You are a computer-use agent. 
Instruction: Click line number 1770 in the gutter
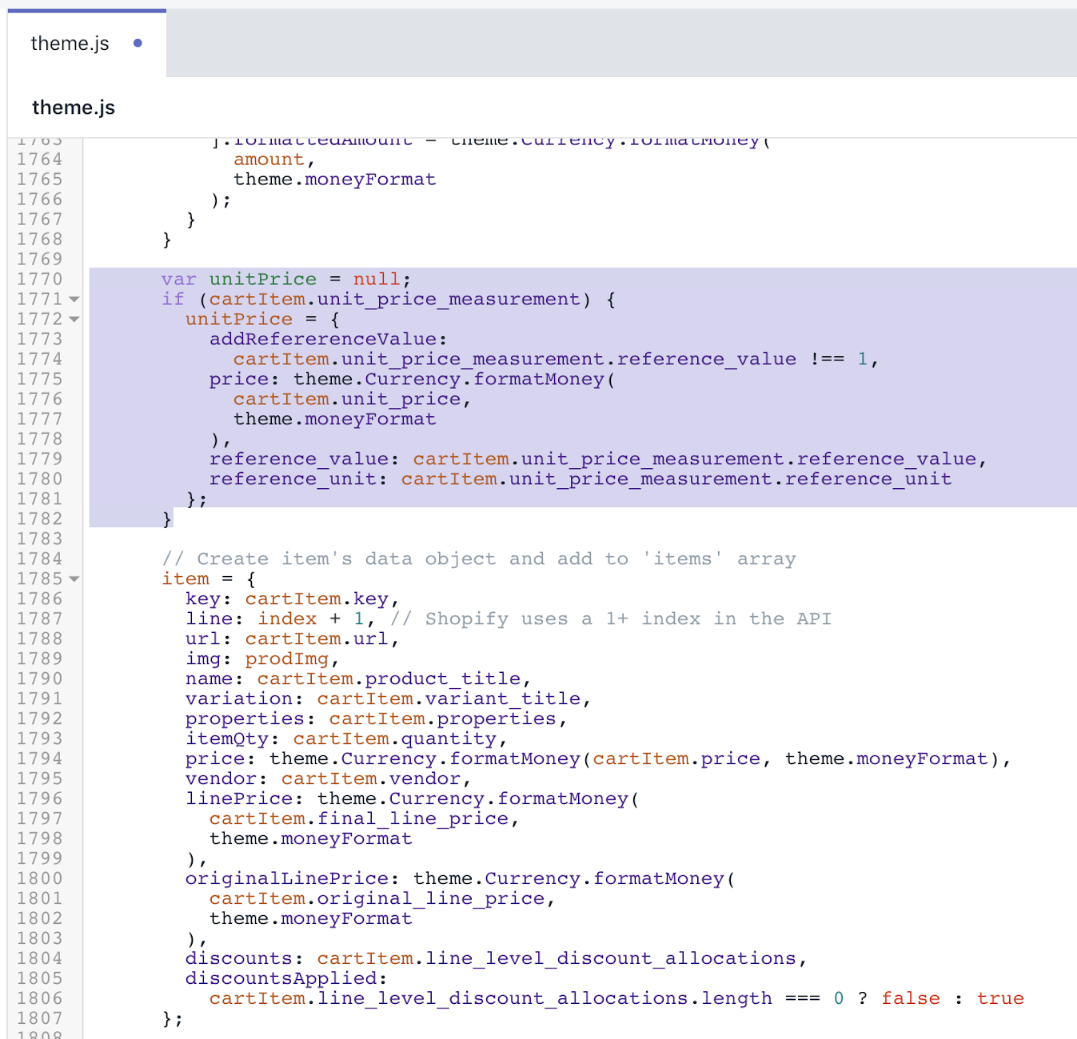[x=40, y=279]
